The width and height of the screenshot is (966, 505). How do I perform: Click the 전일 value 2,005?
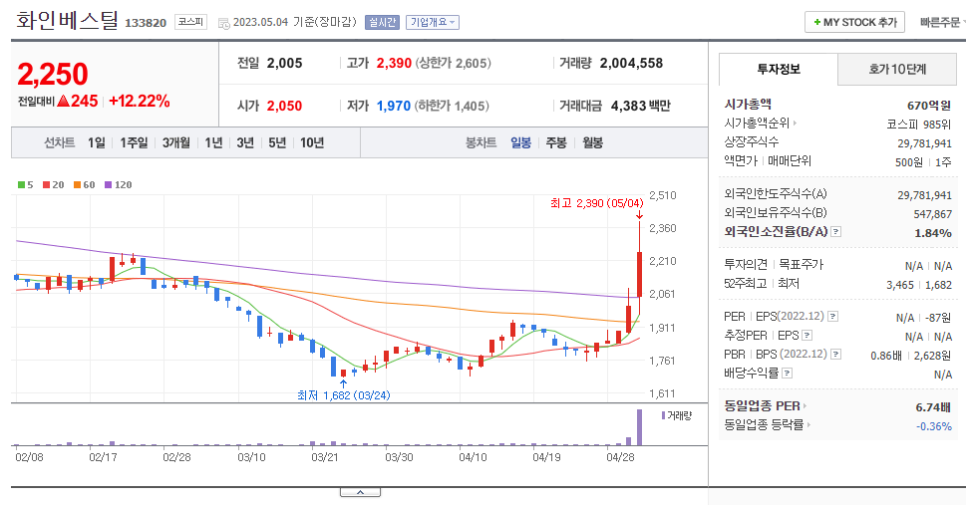pyautogui.click(x=285, y=63)
